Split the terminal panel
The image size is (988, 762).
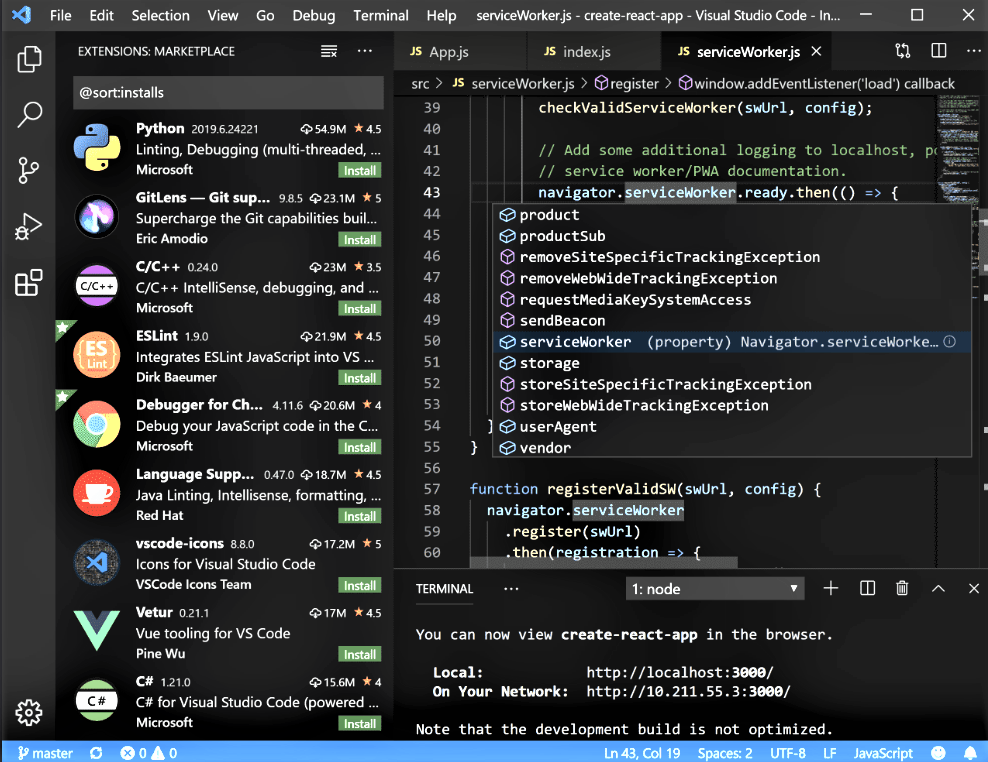867,588
